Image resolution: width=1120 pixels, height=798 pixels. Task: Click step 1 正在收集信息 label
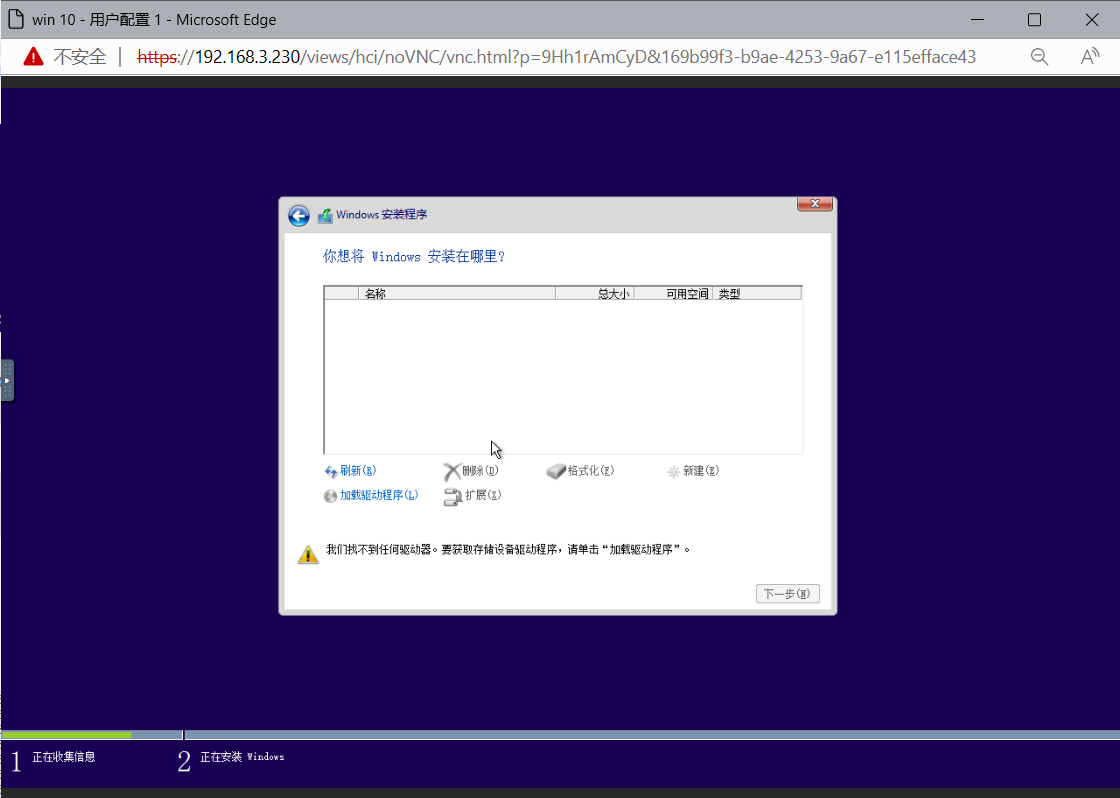pyautogui.click(x=64, y=757)
